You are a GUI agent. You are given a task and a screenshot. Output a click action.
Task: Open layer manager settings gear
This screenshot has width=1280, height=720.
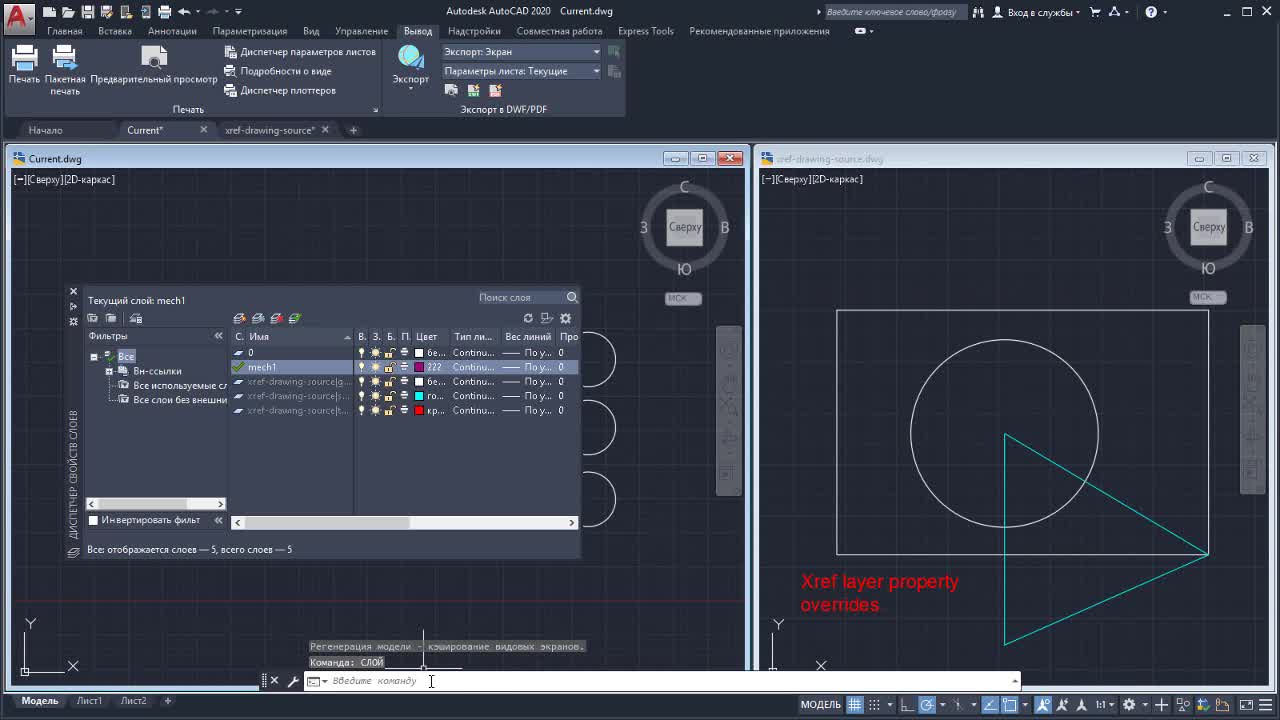point(565,318)
